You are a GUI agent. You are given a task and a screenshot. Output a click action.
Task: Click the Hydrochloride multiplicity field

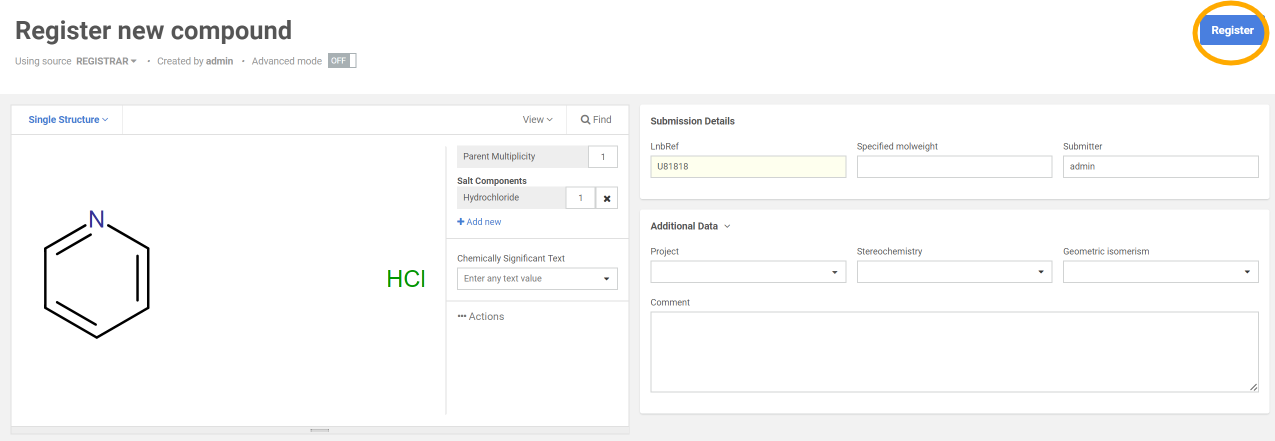coord(580,198)
